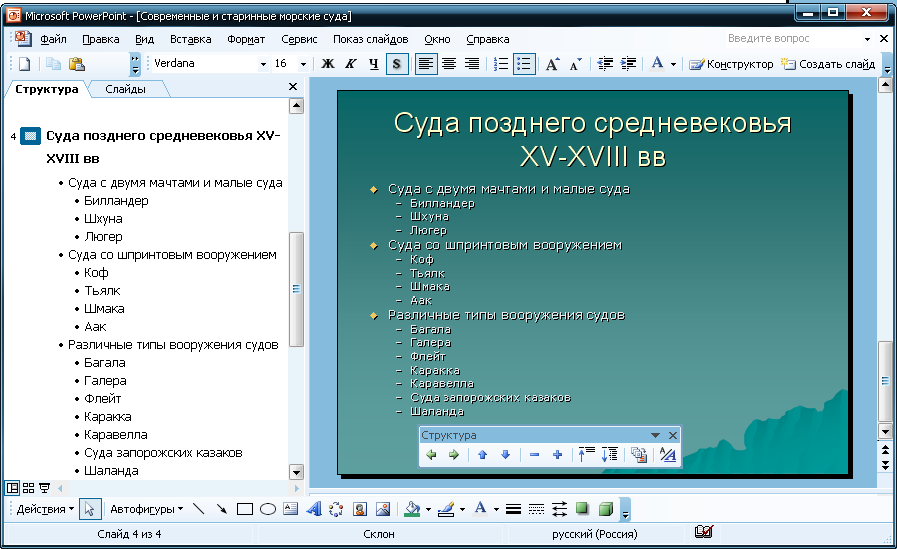The width and height of the screenshot is (897, 549).
Task: Move outline item up with blue arrow
Action: coord(482,455)
